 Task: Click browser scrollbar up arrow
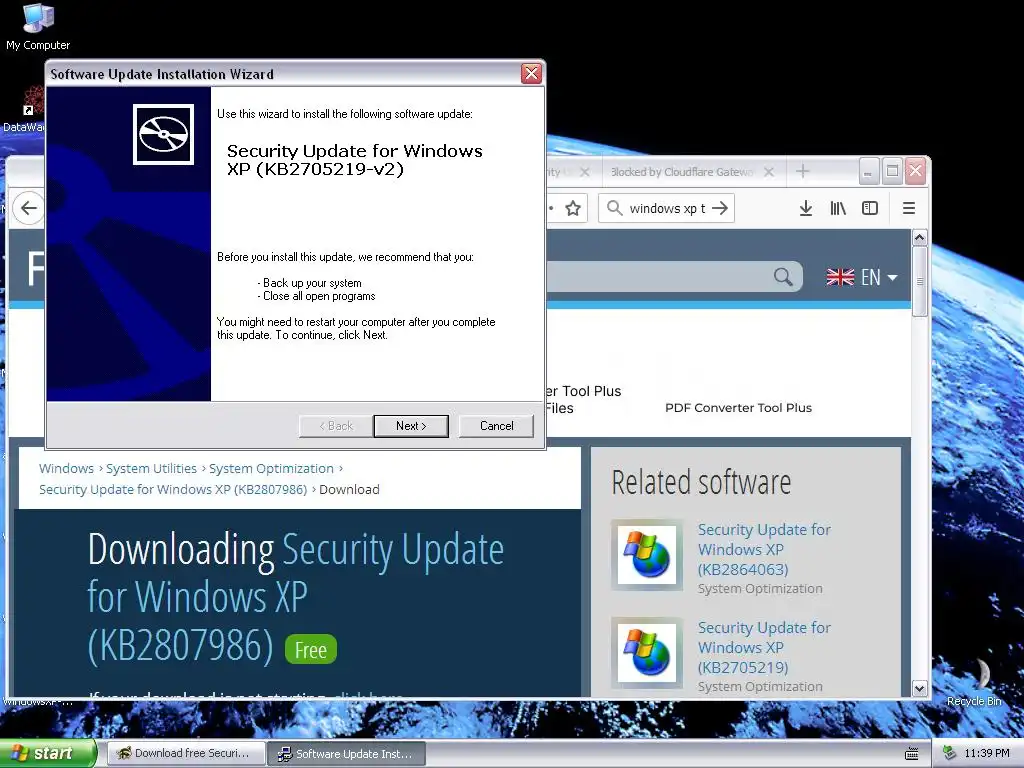click(x=920, y=238)
